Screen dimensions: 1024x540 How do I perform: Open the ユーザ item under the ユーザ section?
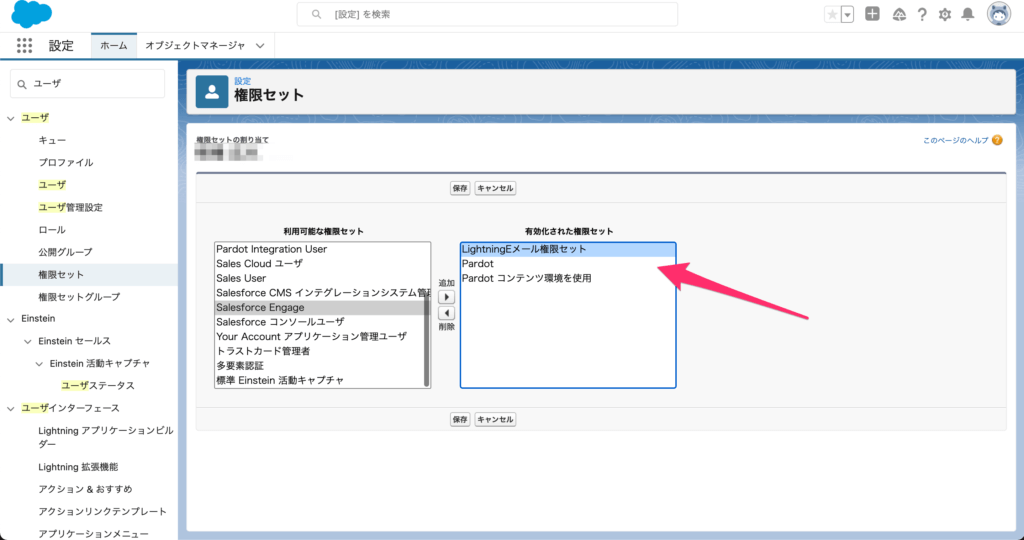coord(52,185)
